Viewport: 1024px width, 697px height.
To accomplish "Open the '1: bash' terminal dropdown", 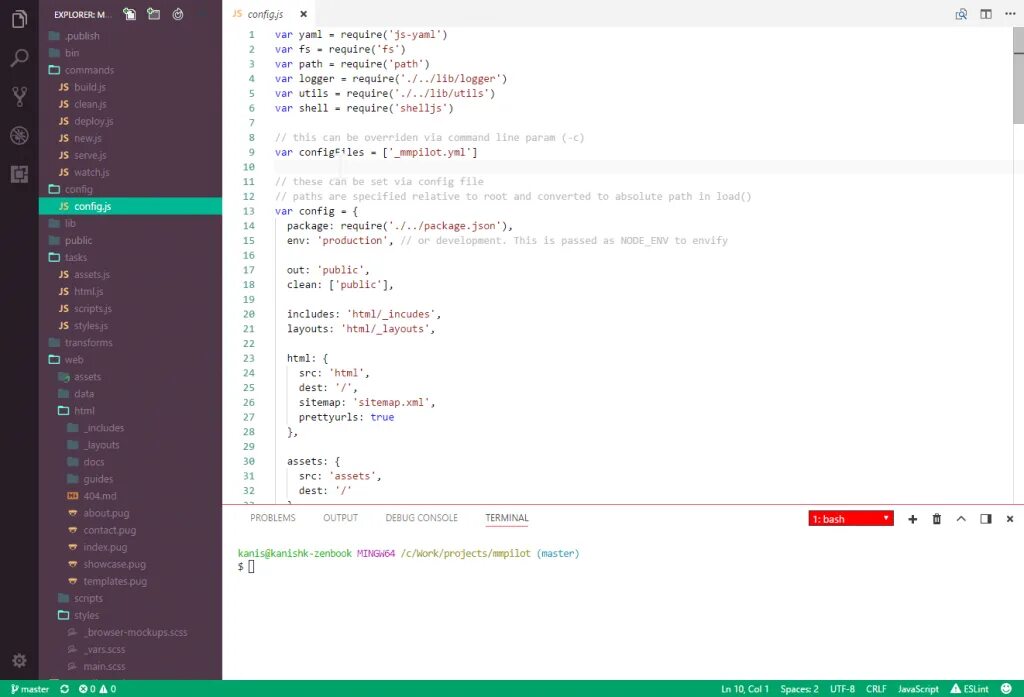I will (x=851, y=519).
